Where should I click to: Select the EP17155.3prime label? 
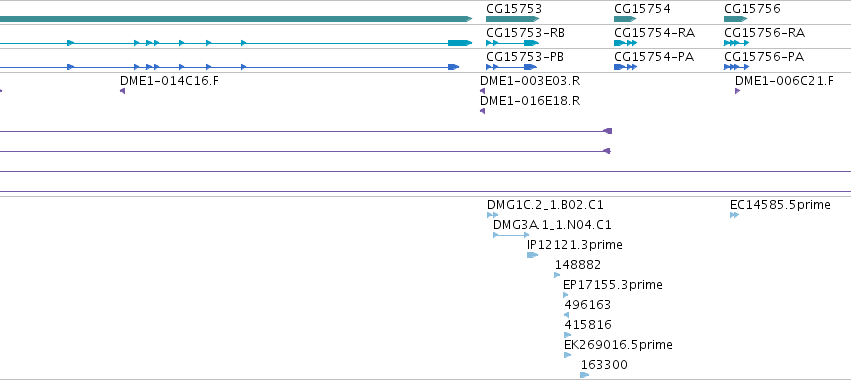(x=613, y=285)
